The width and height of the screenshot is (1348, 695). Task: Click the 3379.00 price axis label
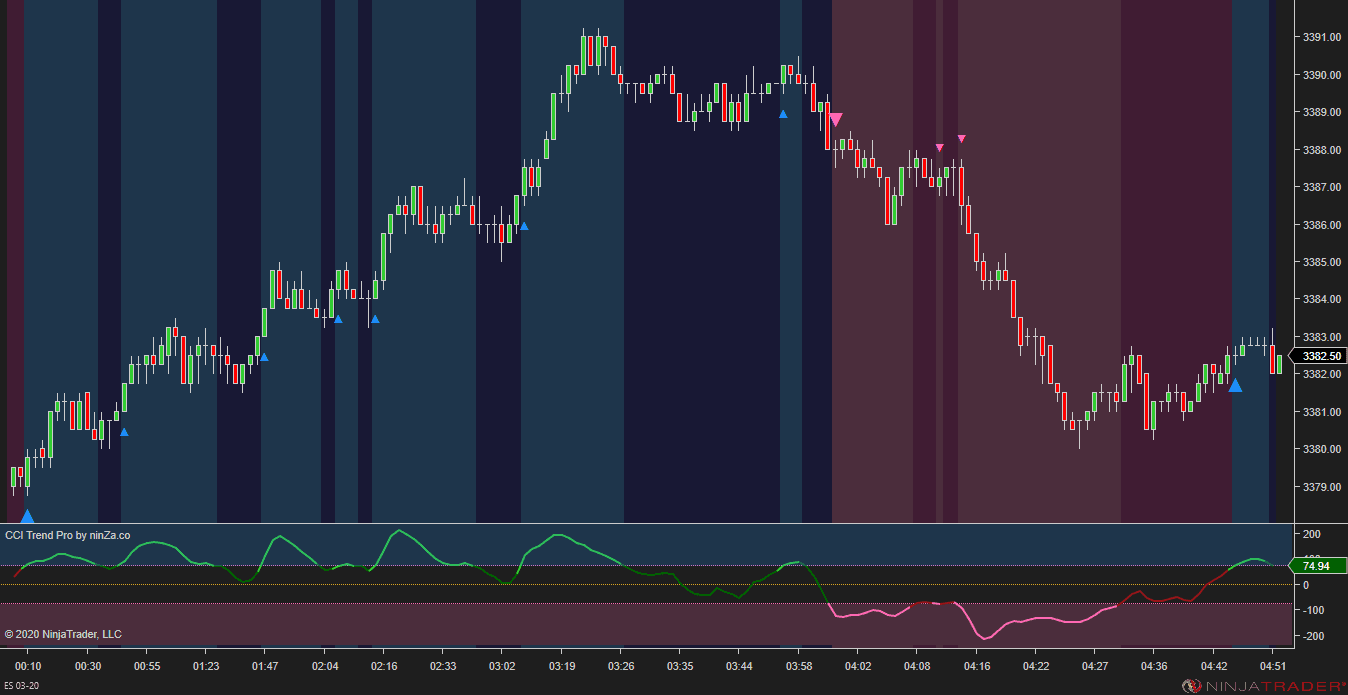pos(1322,487)
